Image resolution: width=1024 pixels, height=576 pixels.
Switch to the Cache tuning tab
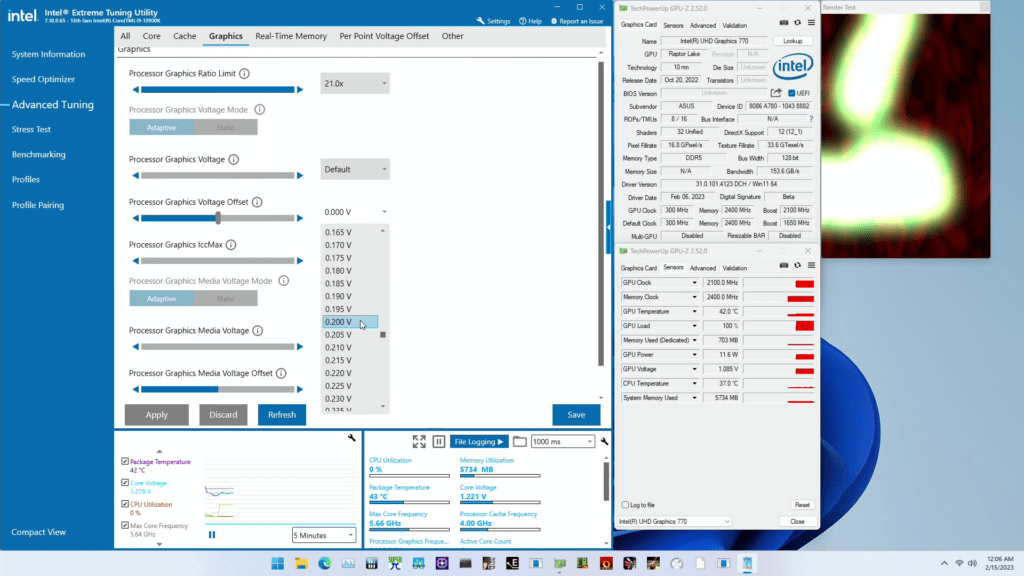pyautogui.click(x=185, y=37)
